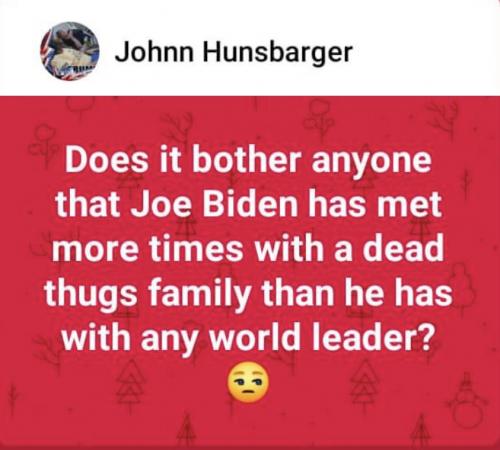Click the flower decoration left of "Does"

click(x=41, y=142)
